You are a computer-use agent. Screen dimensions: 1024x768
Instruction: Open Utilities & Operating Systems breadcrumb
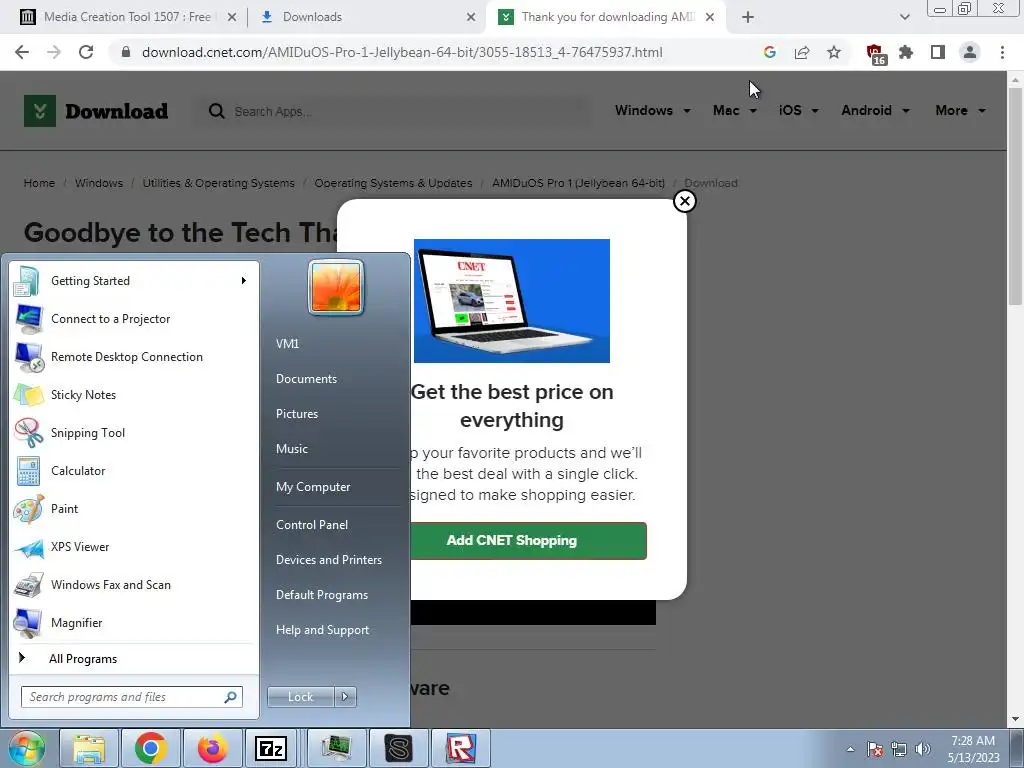[x=219, y=183]
